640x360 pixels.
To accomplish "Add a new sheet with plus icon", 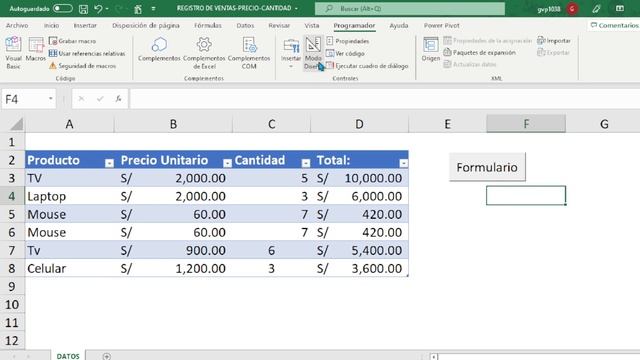I will click(x=107, y=356).
